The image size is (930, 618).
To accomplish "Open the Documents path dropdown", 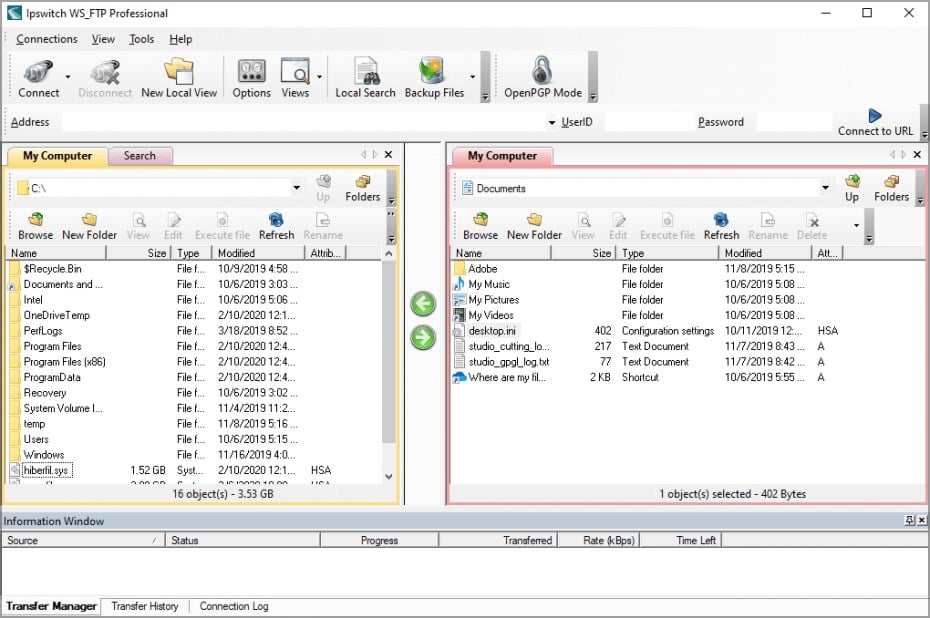I will pyautogui.click(x=825, y=188).
